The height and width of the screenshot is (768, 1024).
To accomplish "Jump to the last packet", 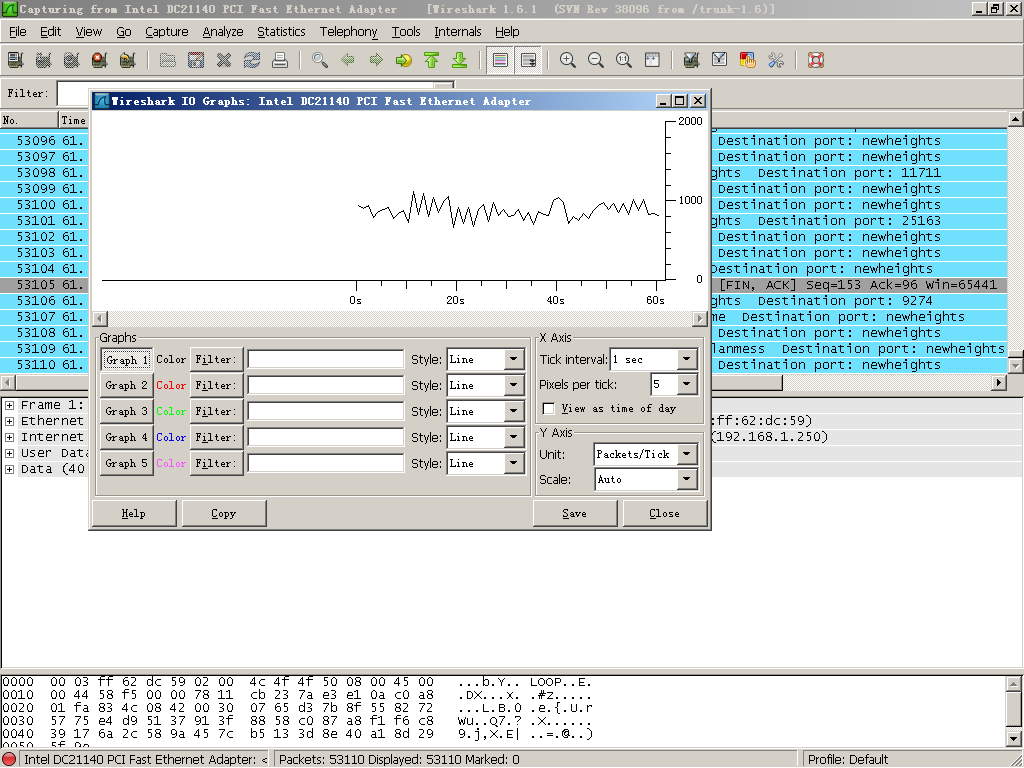I will (x=460, y=61).
